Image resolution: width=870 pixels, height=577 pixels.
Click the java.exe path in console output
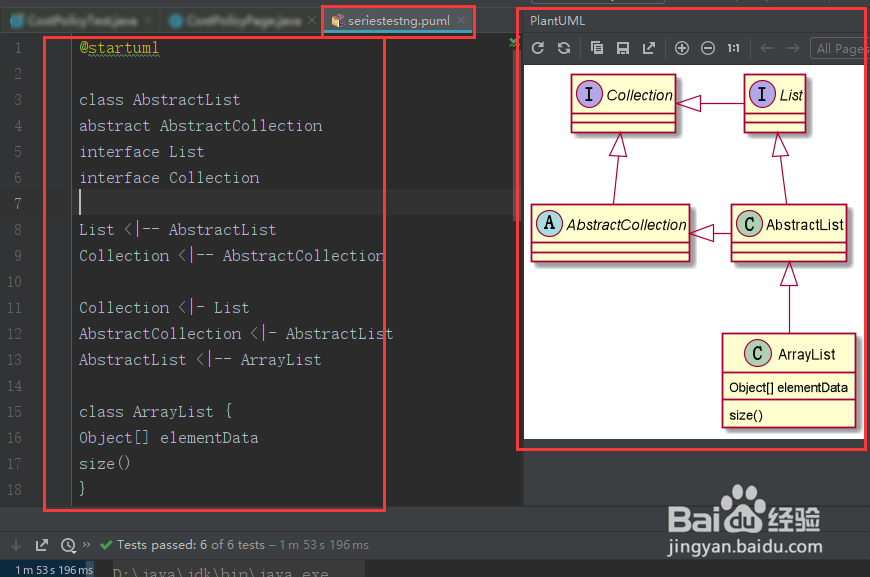click(220, 571)
